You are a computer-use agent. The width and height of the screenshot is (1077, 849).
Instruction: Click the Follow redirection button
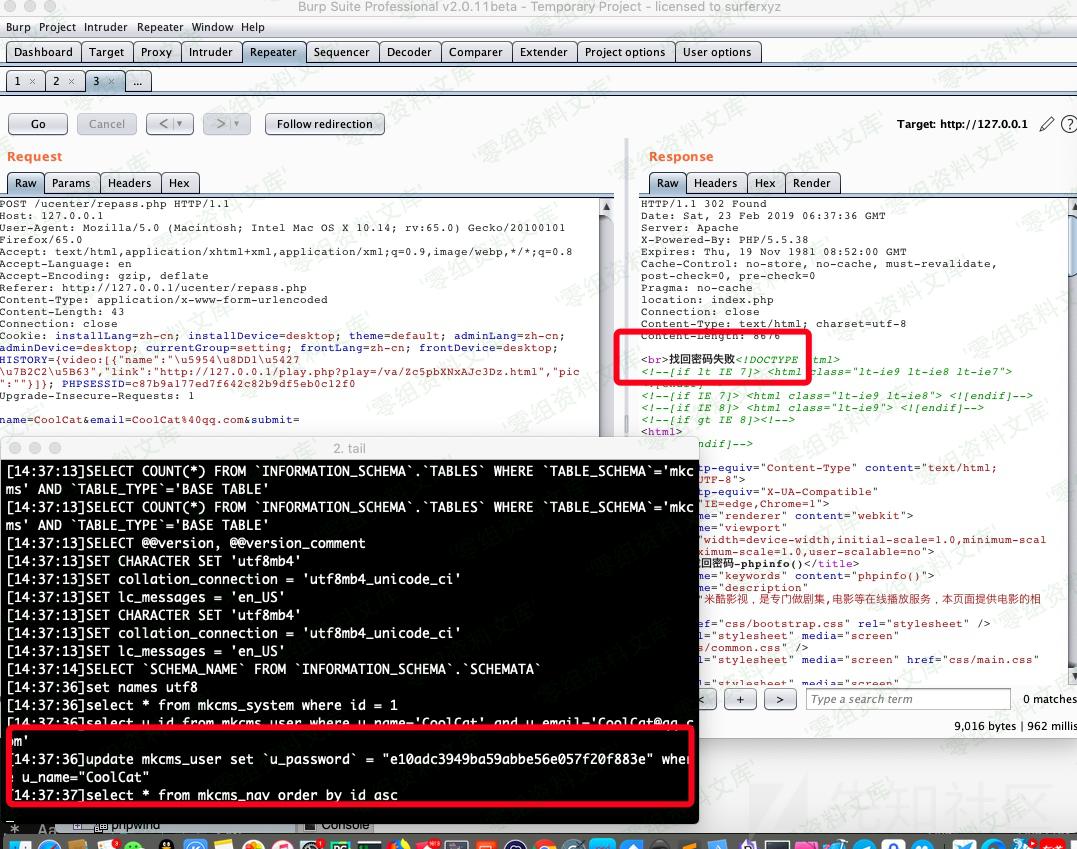click(324, 124)
